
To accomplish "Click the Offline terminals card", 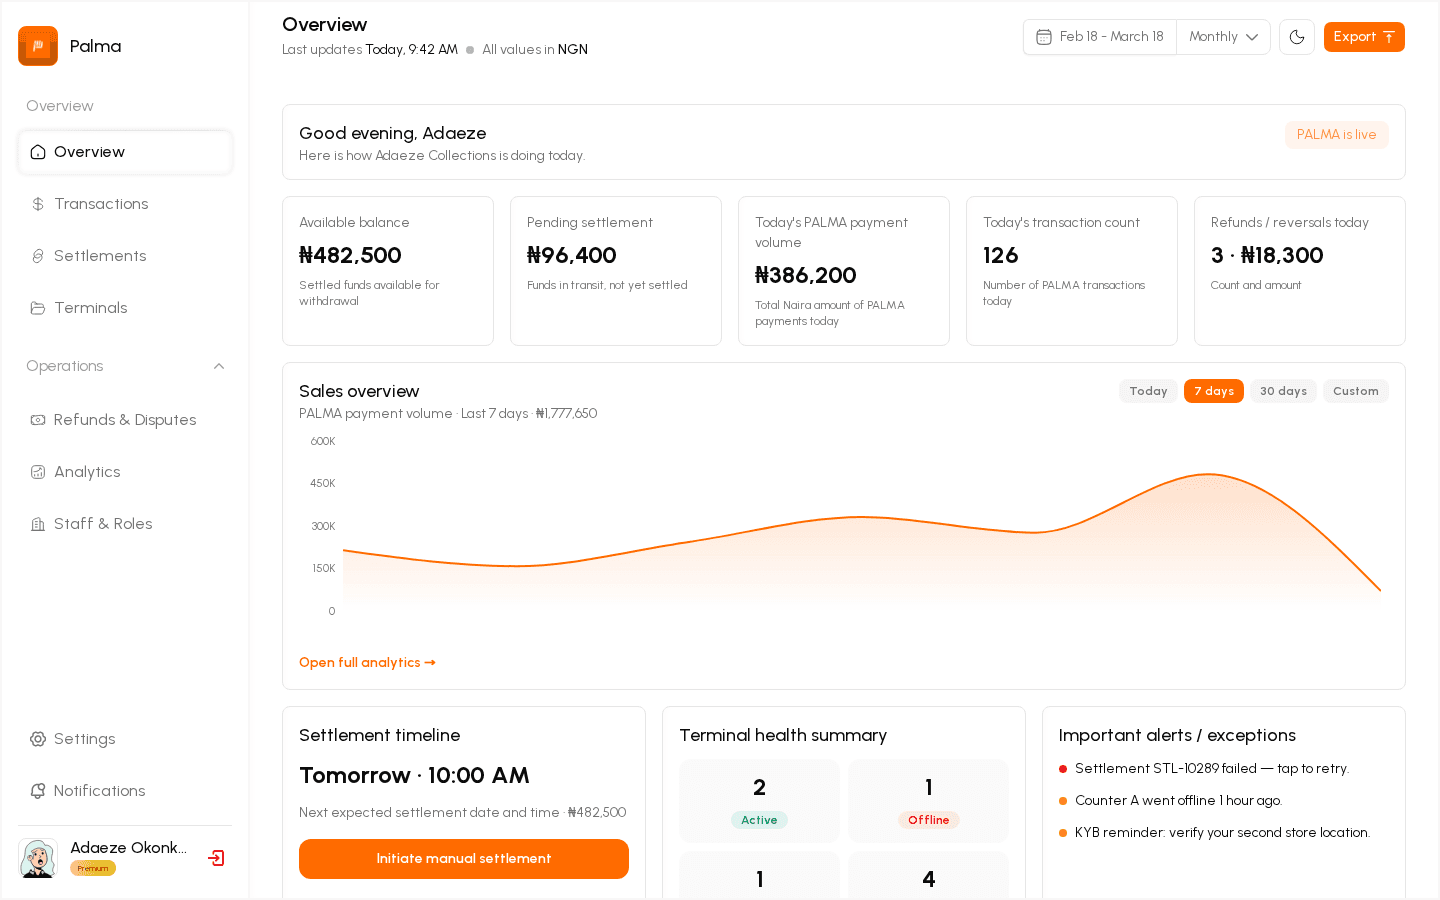I will (928, 801).
